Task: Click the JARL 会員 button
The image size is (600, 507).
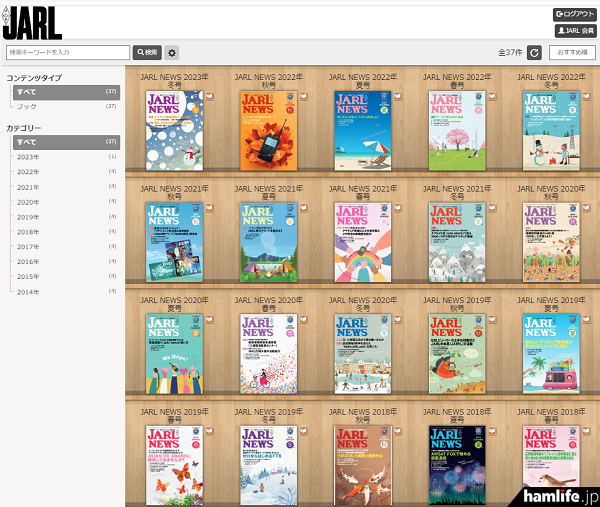Action: point(574,31)
